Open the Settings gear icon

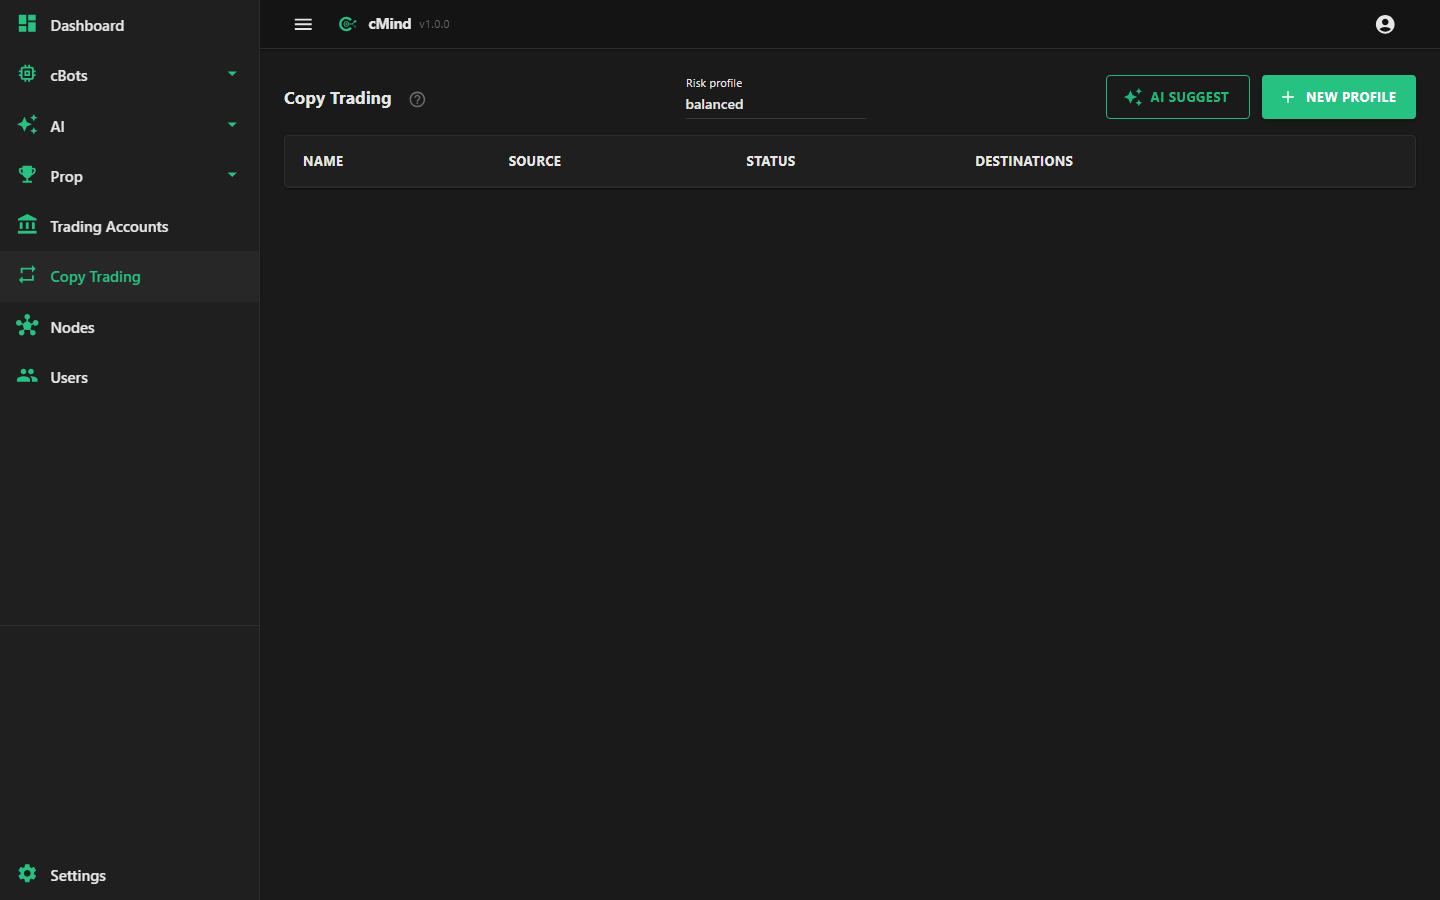click(27, 874)
